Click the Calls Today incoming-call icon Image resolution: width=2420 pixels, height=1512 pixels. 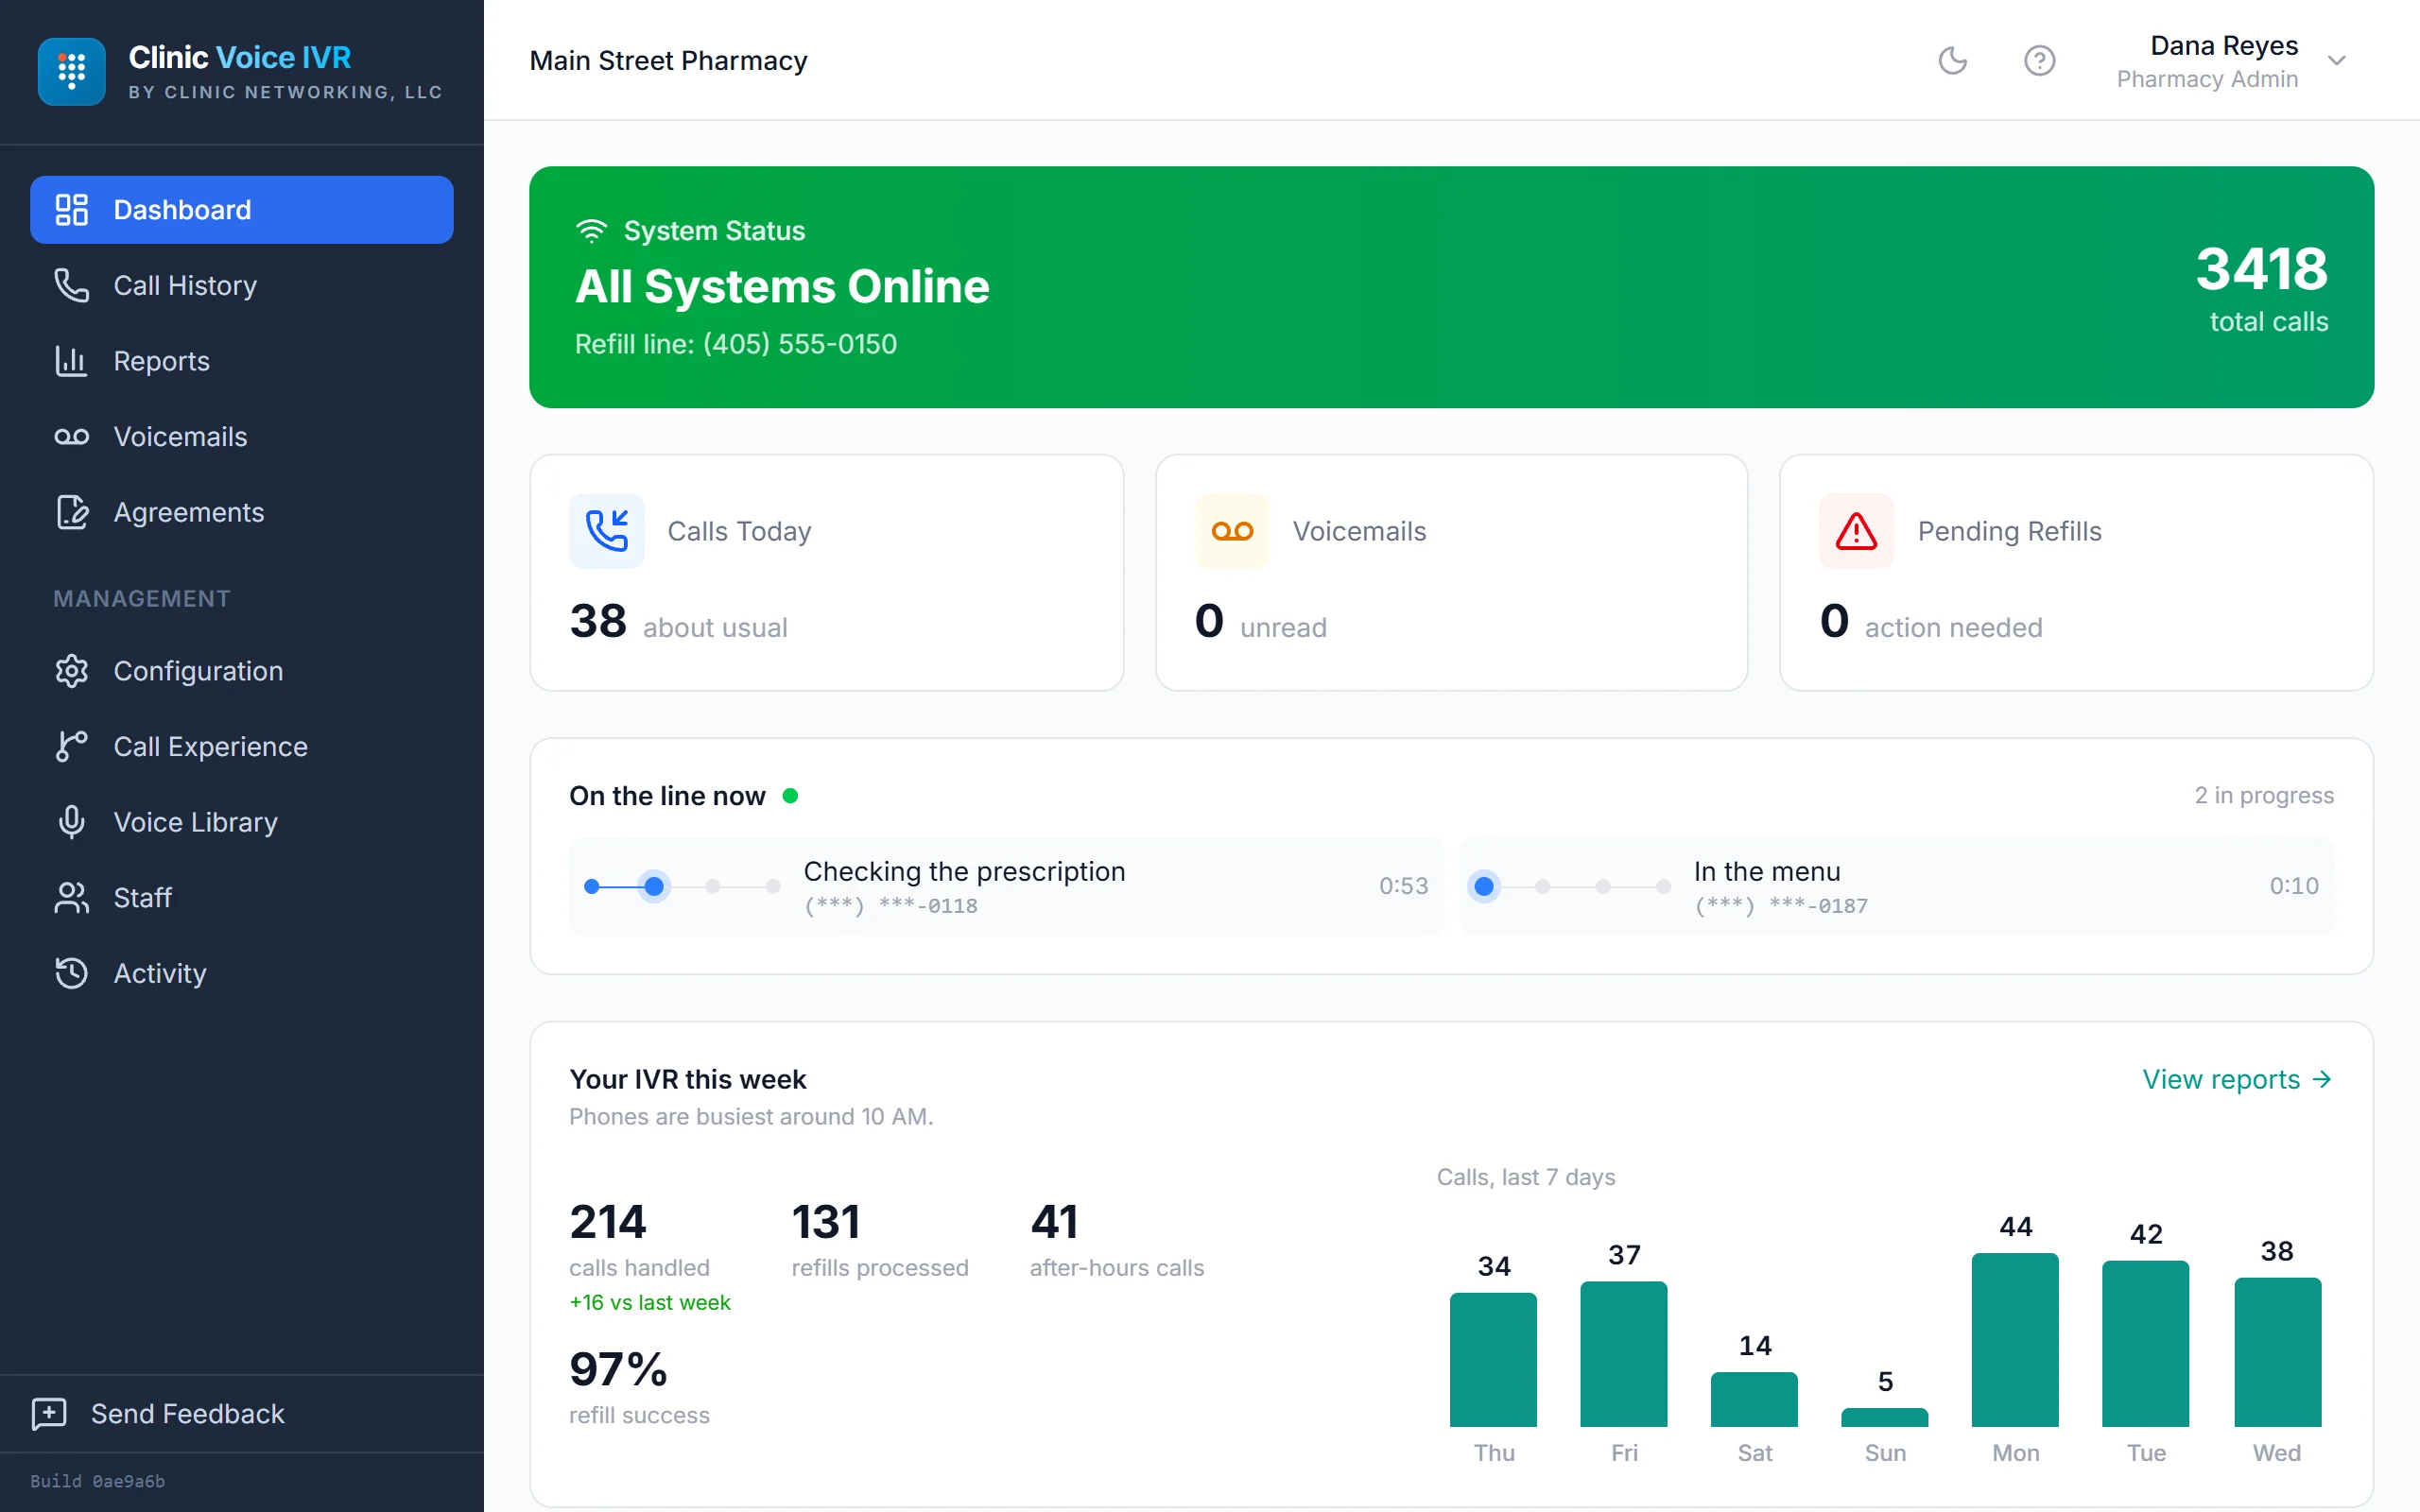607,531
